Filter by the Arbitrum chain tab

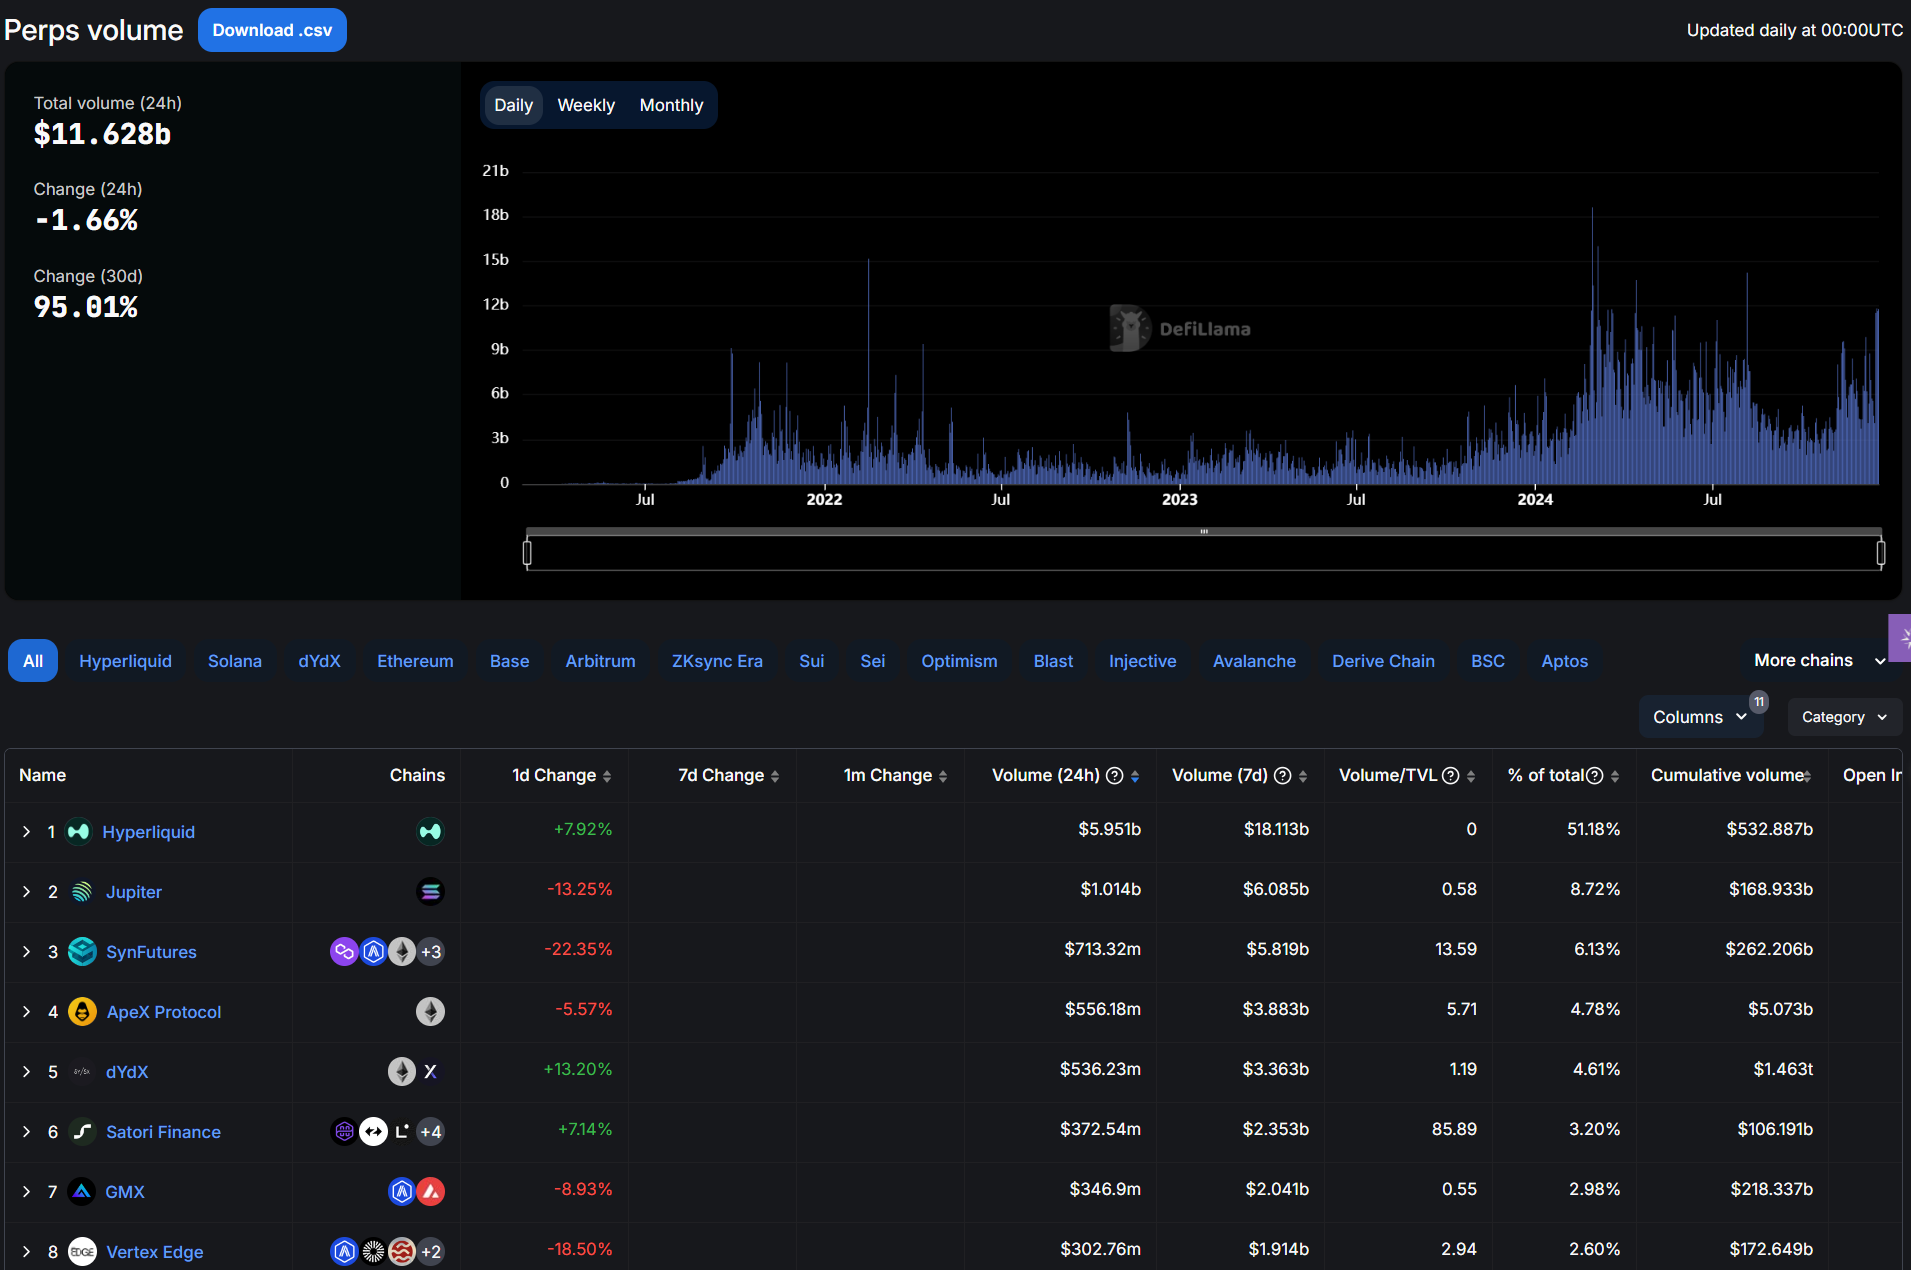pos(600,661)
